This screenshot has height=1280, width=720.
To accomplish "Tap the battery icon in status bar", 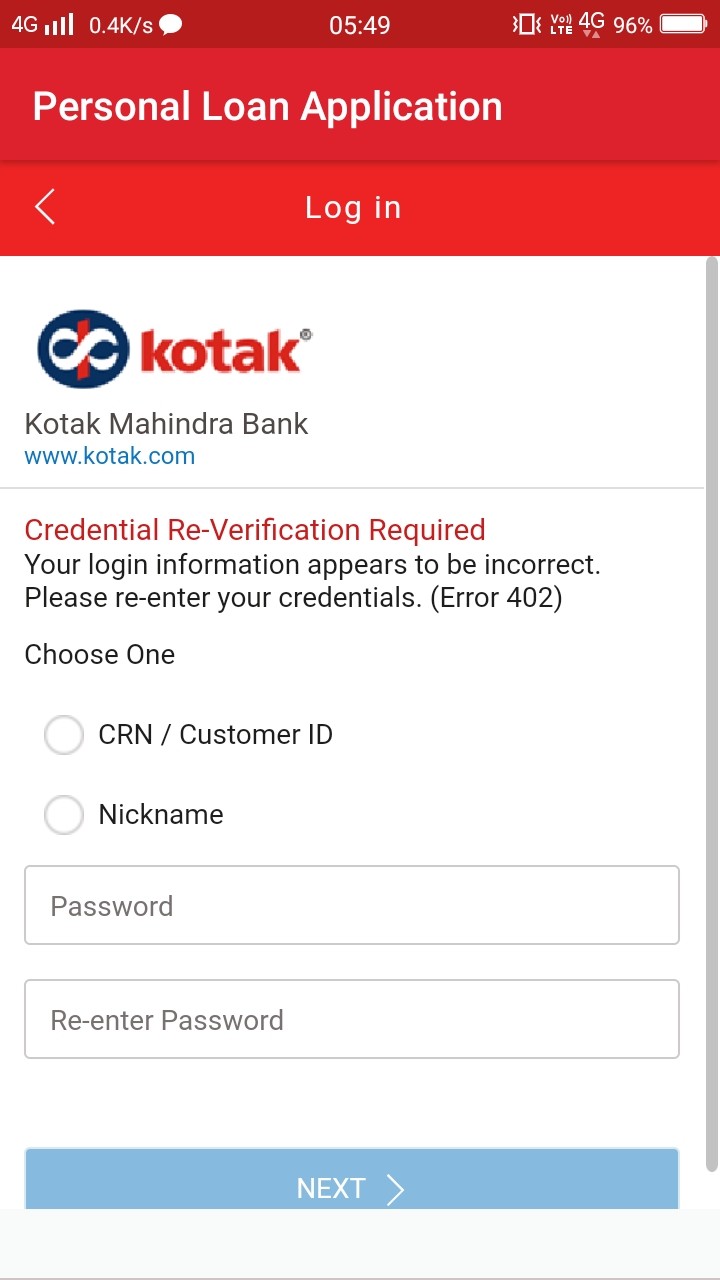I will coord(684,24).
